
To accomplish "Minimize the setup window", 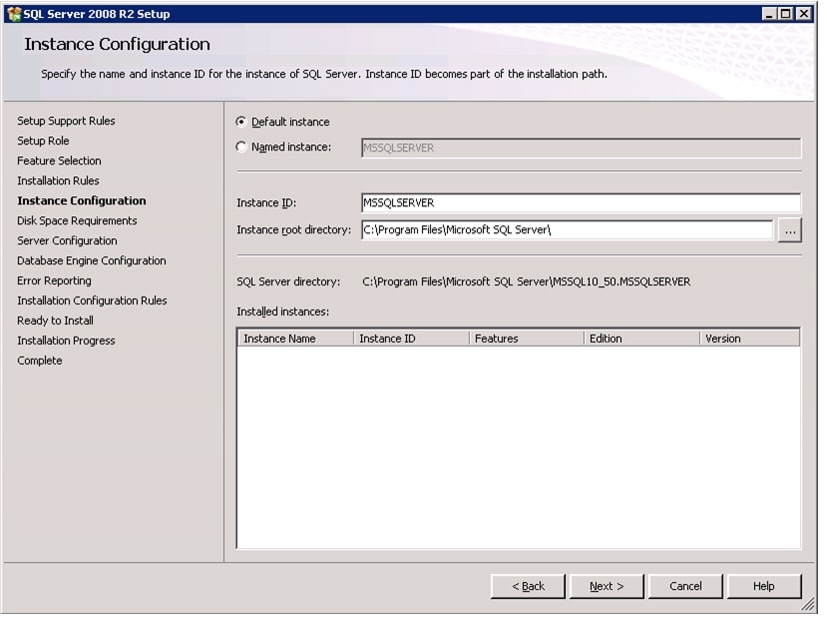I will [770, 14].
